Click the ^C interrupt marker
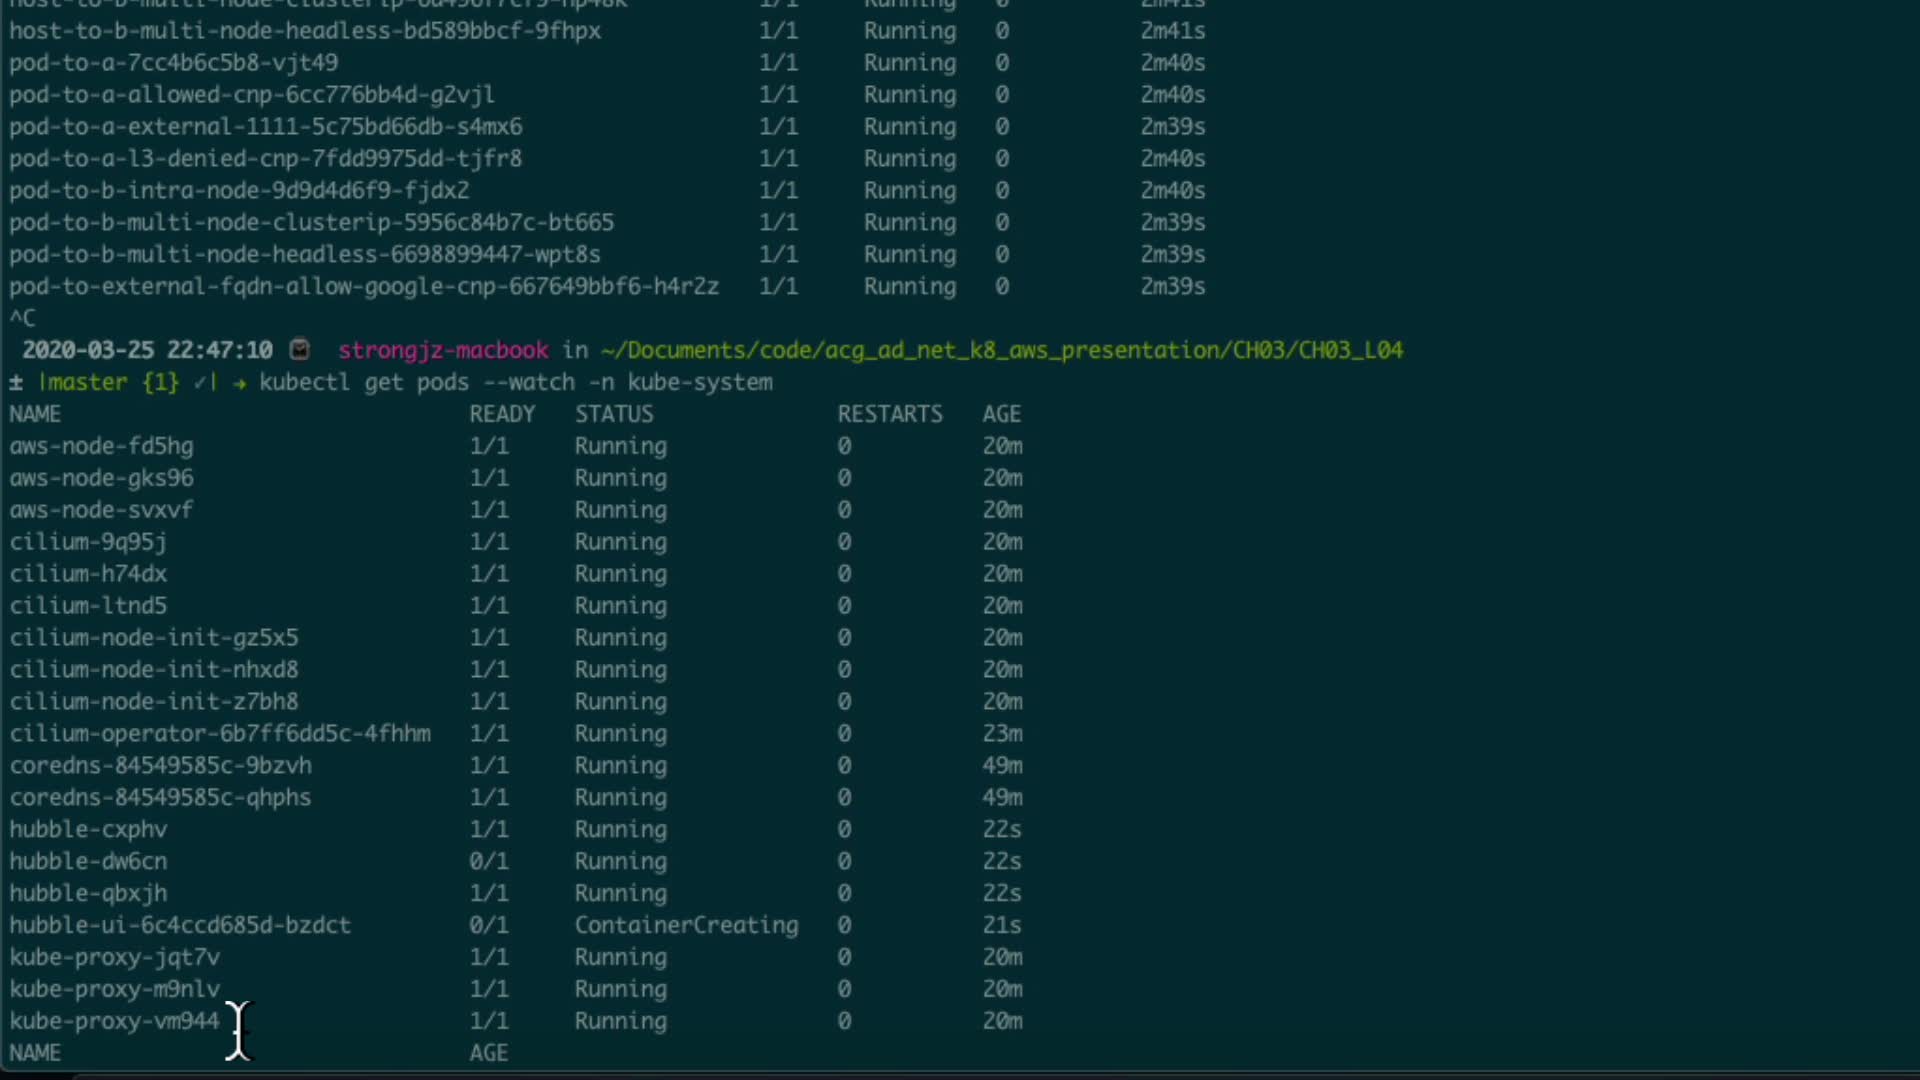1920x1080 pixels. pyautogui.click(x=22, y=318)
